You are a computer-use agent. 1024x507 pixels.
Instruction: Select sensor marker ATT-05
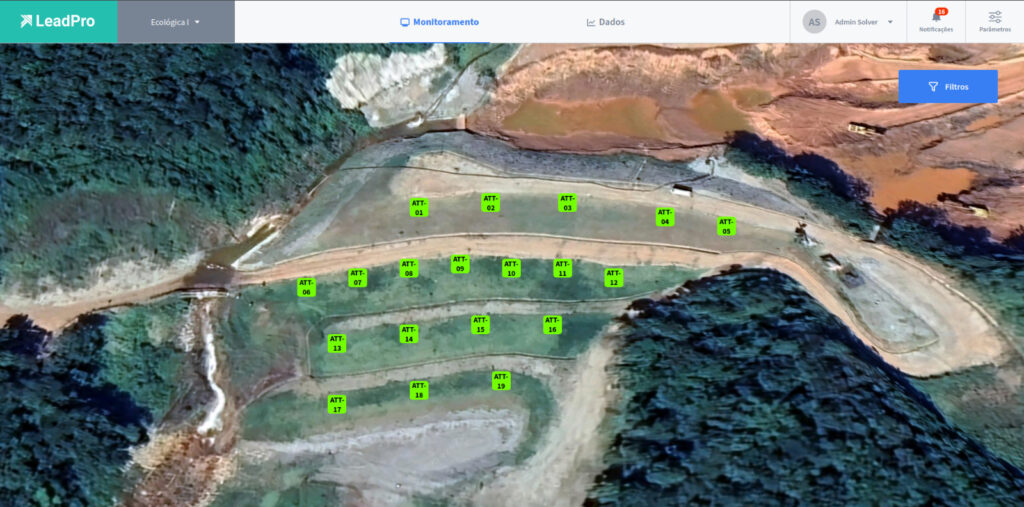[x=726, y=226]
